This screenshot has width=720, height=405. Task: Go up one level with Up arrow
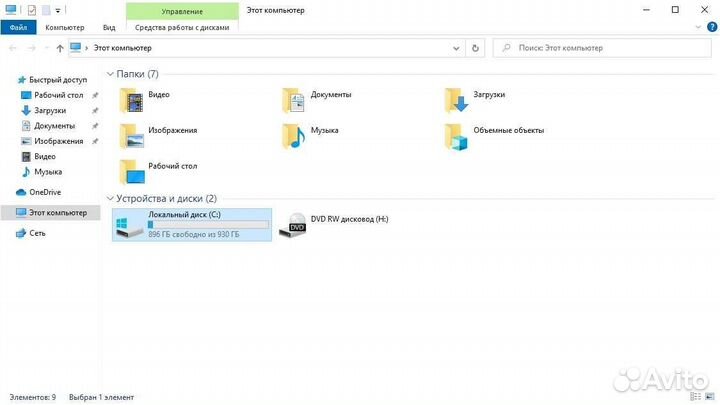(x=60, y=48)
